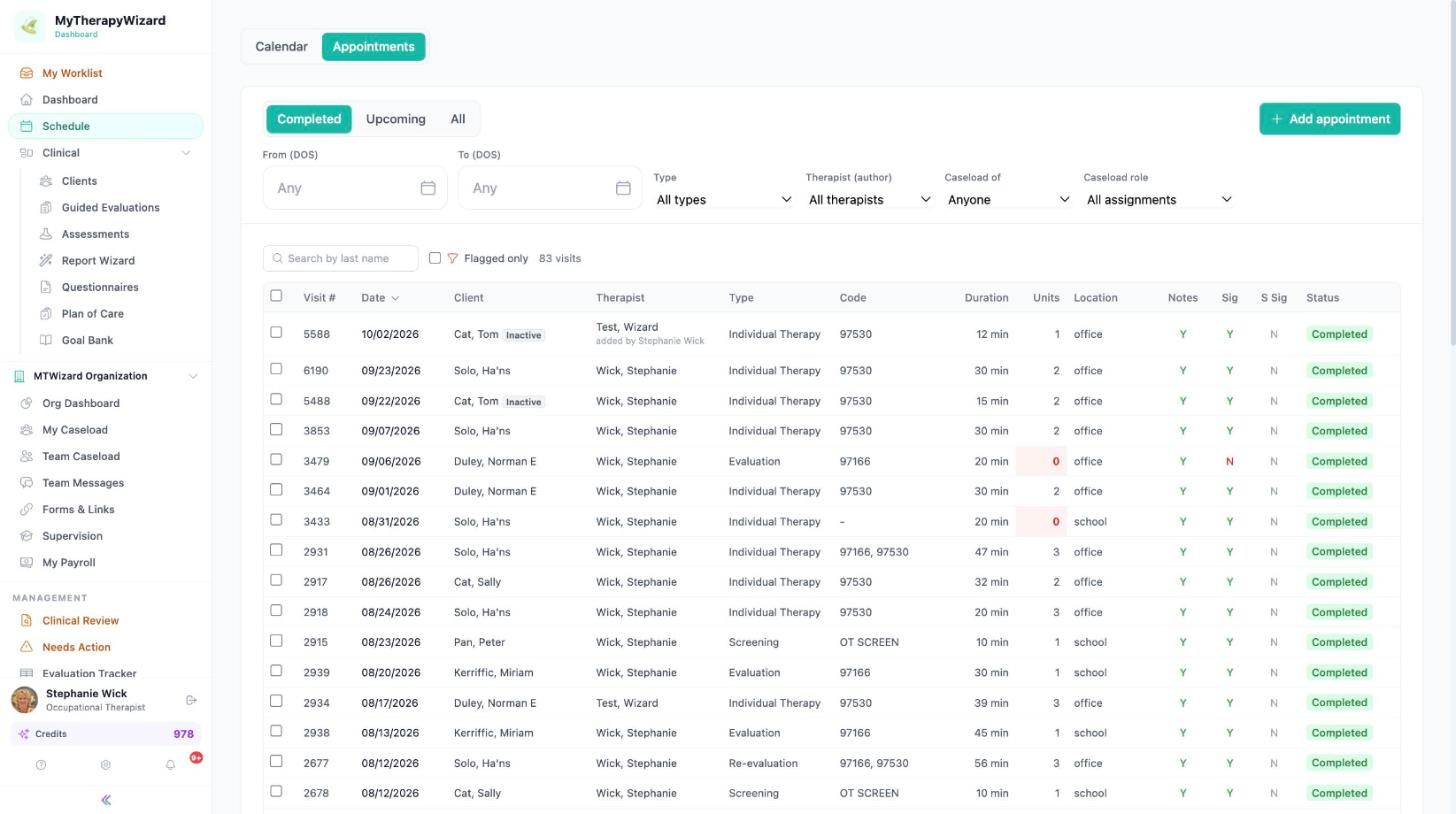
Task: Open the notifications bell icon
Action: click(x=170, y=765)
